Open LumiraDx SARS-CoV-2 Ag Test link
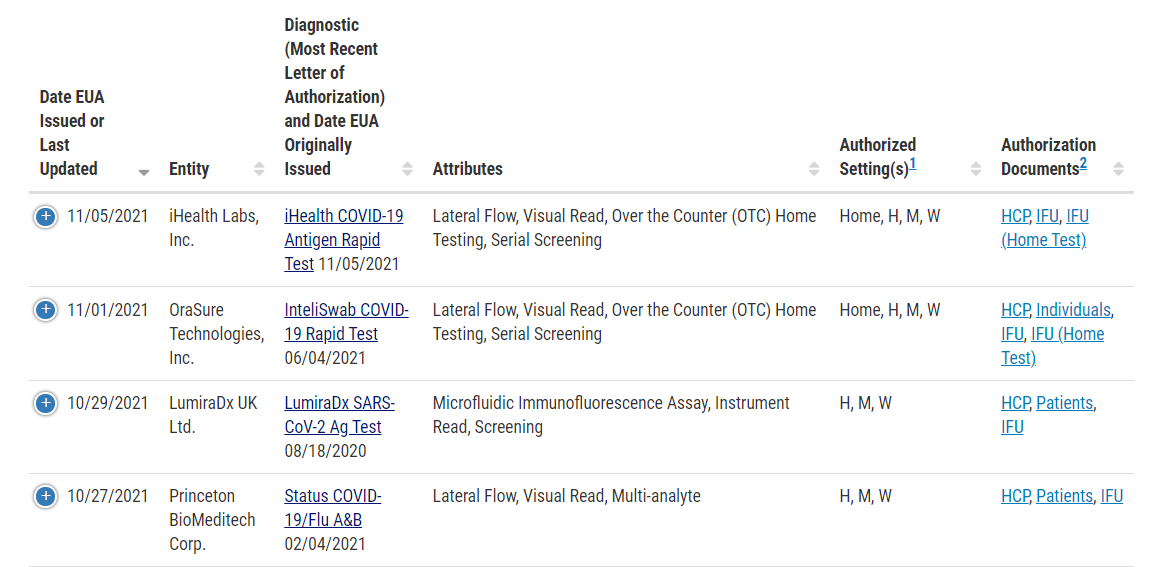This screenshot has height=567, width=1163. pos(339,415)
